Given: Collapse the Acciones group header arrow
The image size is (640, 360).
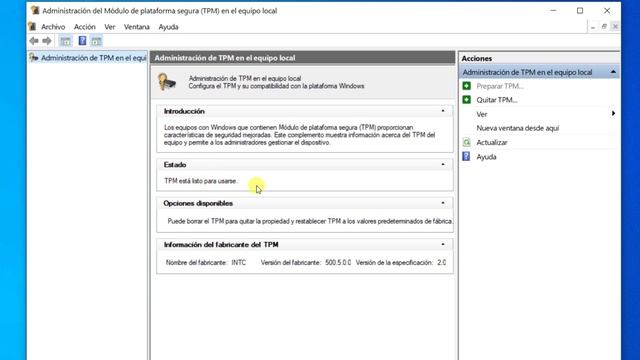Looking at the screenshot, I should click(x=613, y=72).
